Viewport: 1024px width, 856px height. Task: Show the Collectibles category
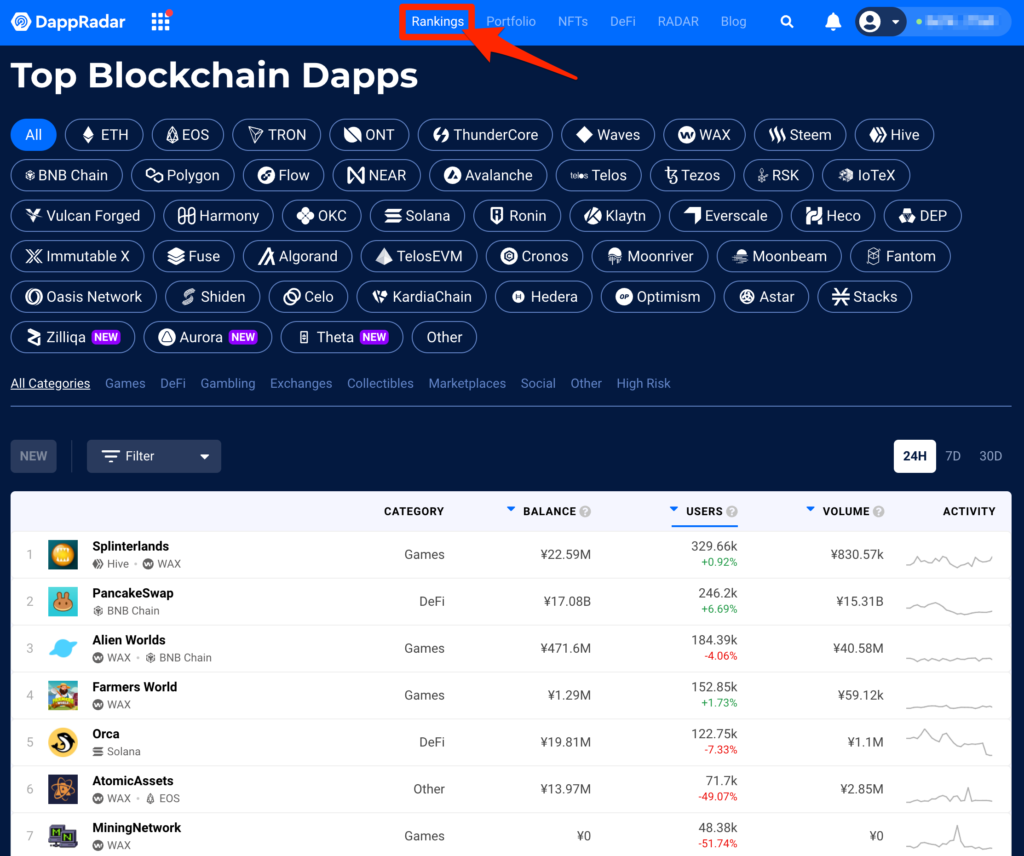click(380, 384)
